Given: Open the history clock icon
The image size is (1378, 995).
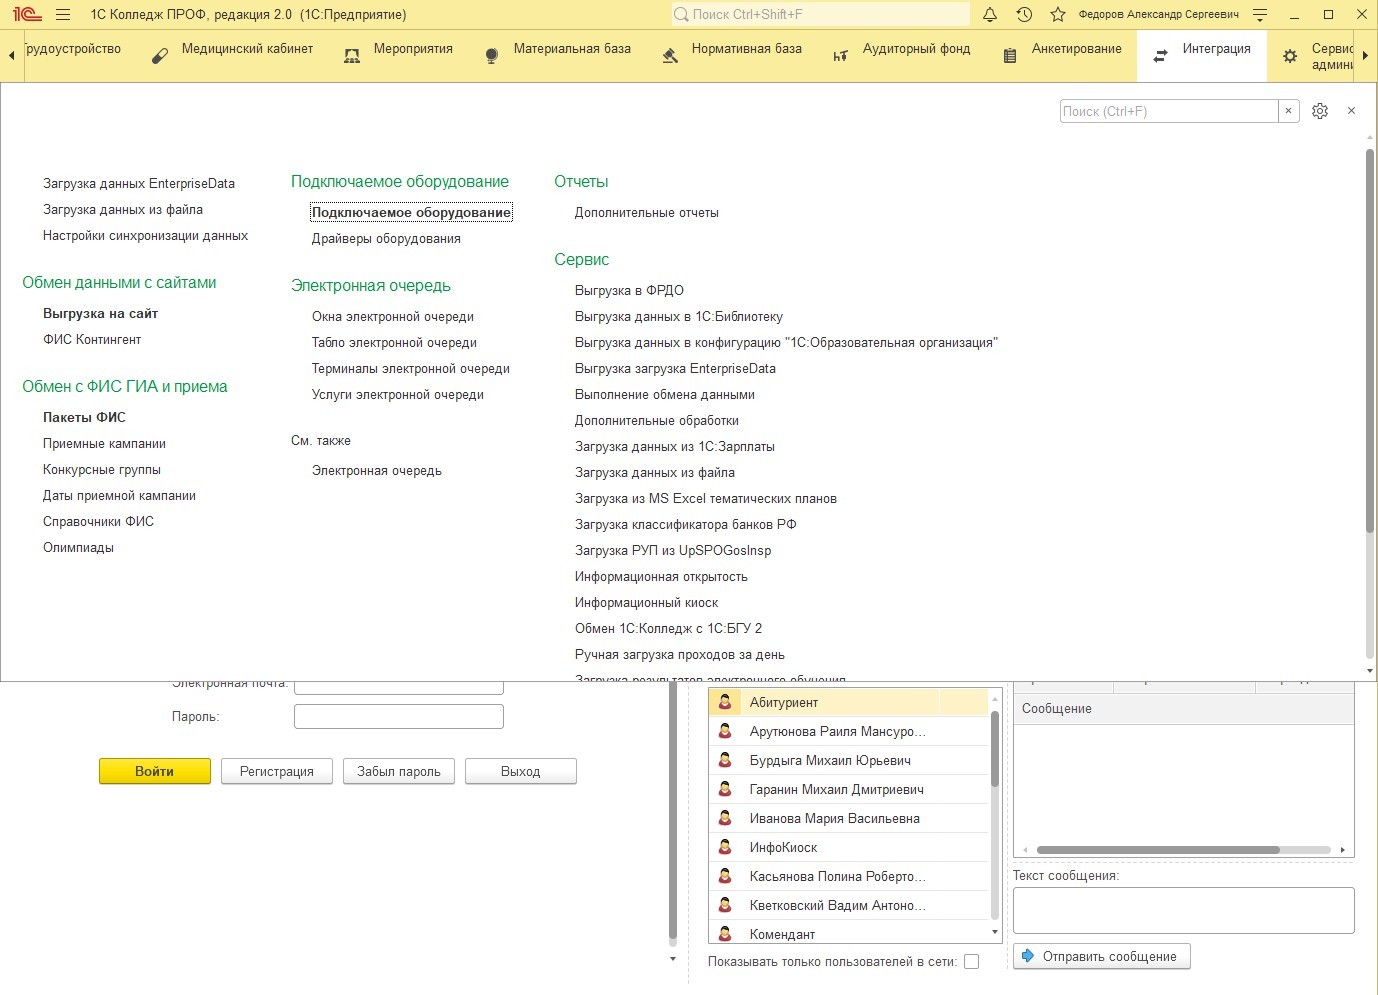Looking at the screenshot, I should click(x=1024, y=15).
